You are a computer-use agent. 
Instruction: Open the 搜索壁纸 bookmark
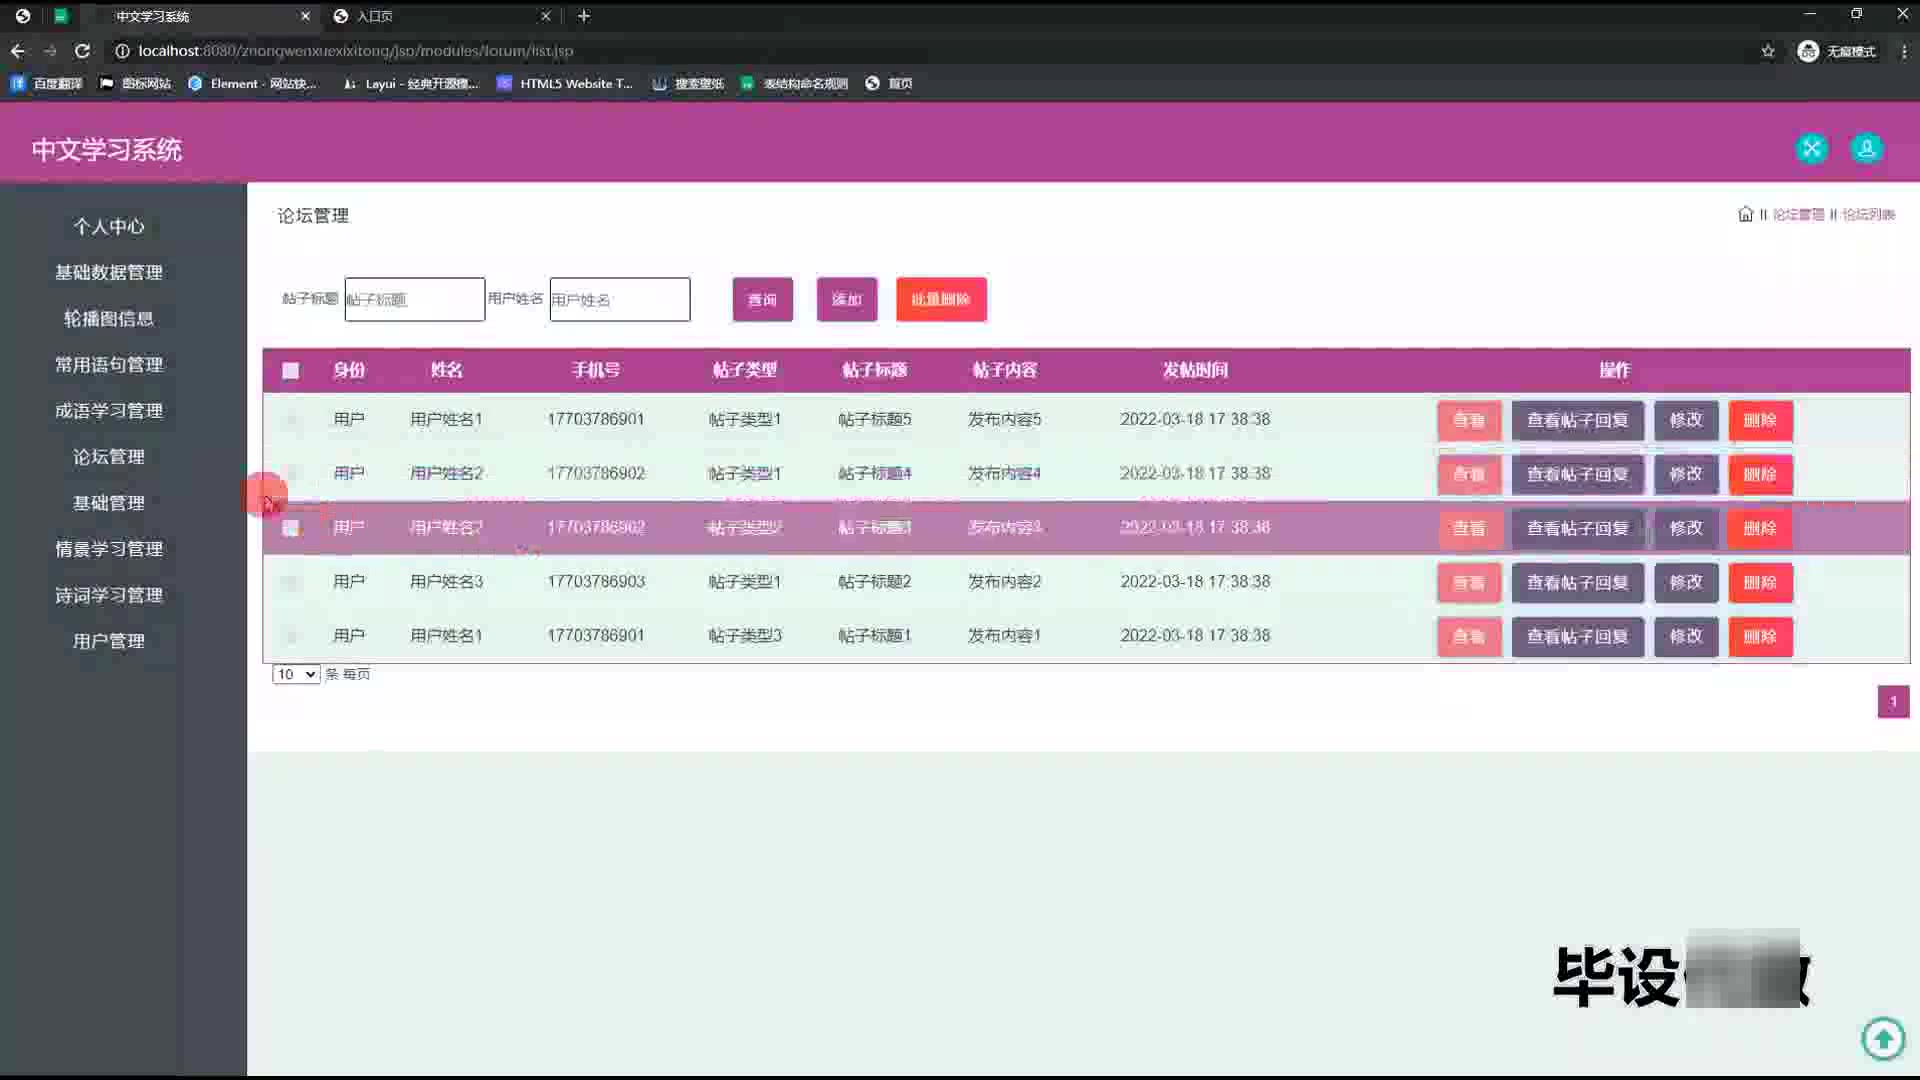tap(688, 84)
